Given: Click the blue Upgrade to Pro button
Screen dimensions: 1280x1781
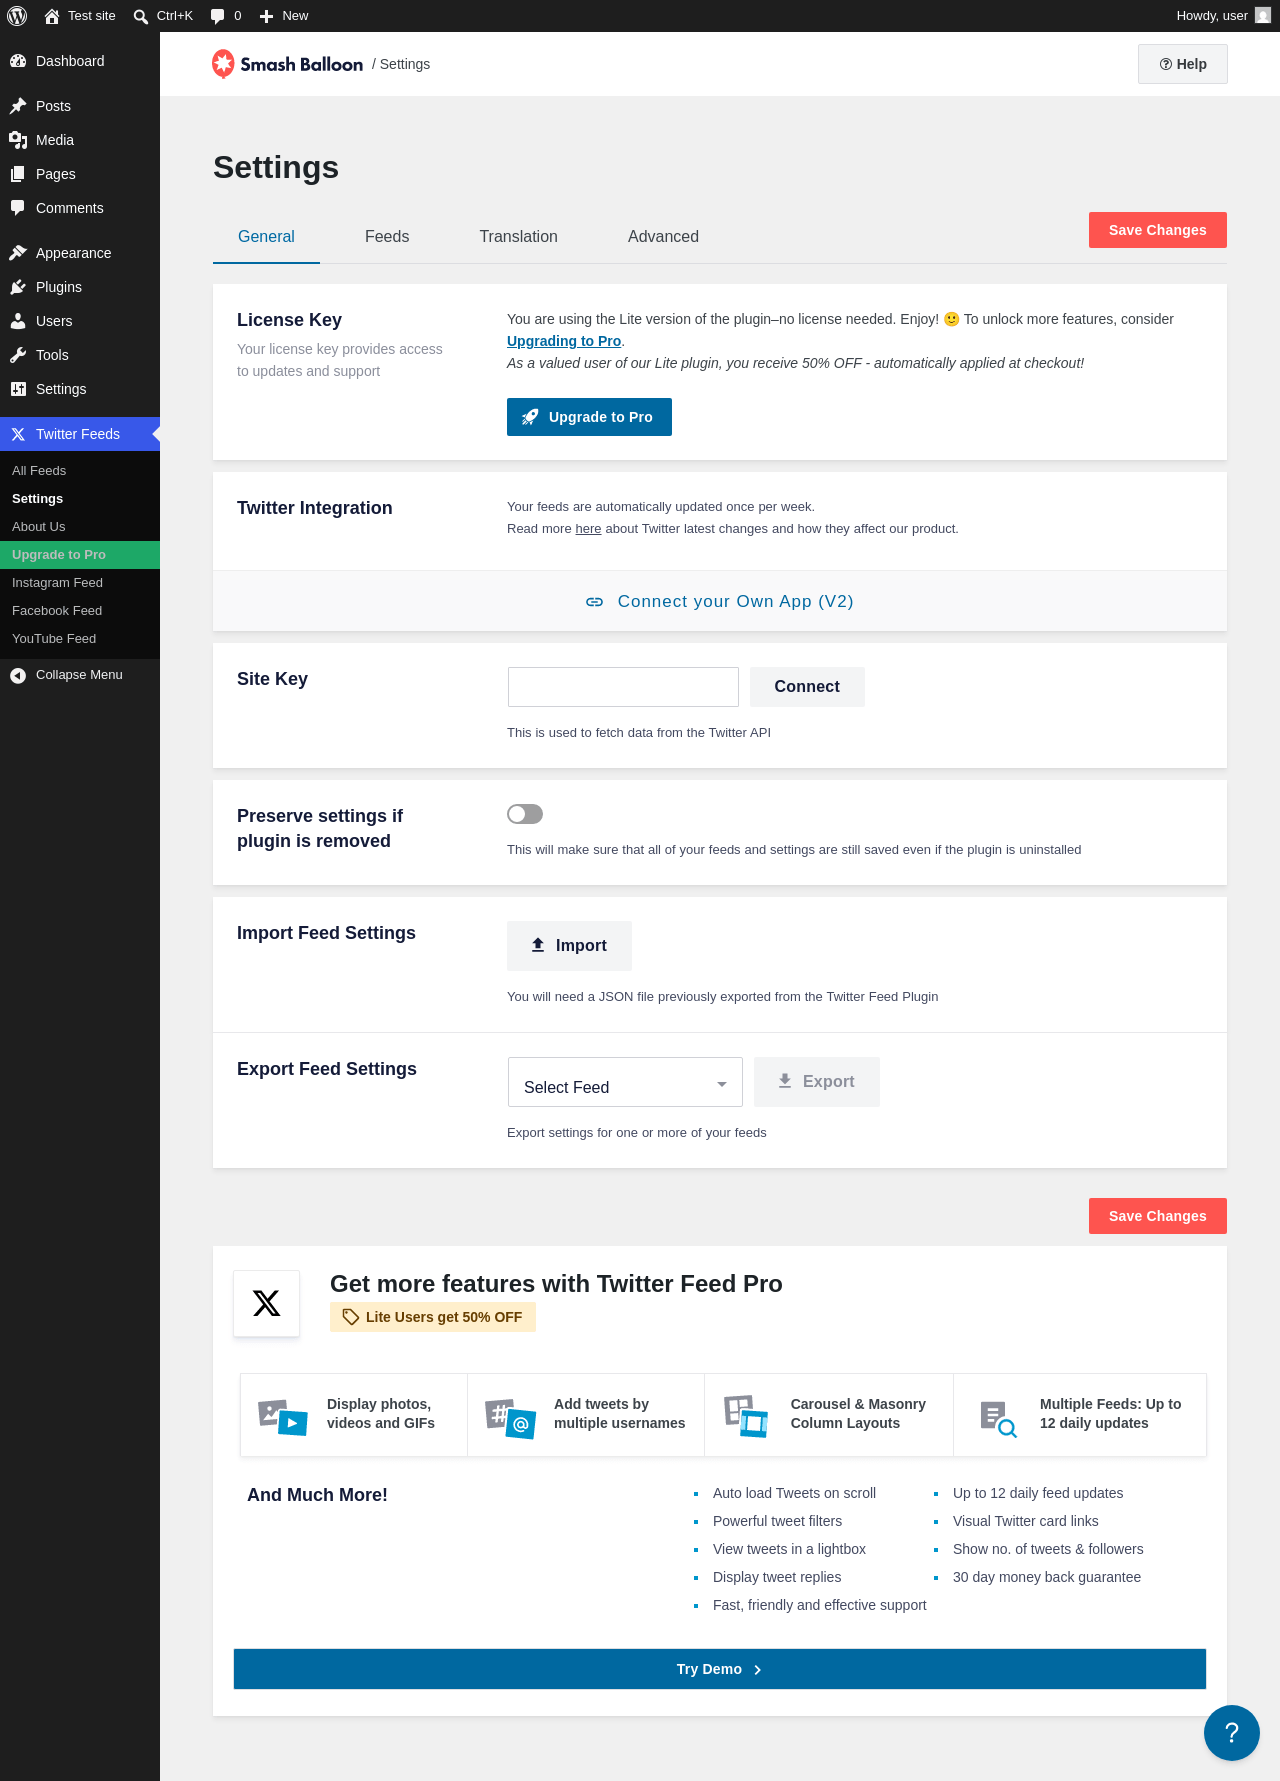Looking at the screenshot, I should coord(589,417).
